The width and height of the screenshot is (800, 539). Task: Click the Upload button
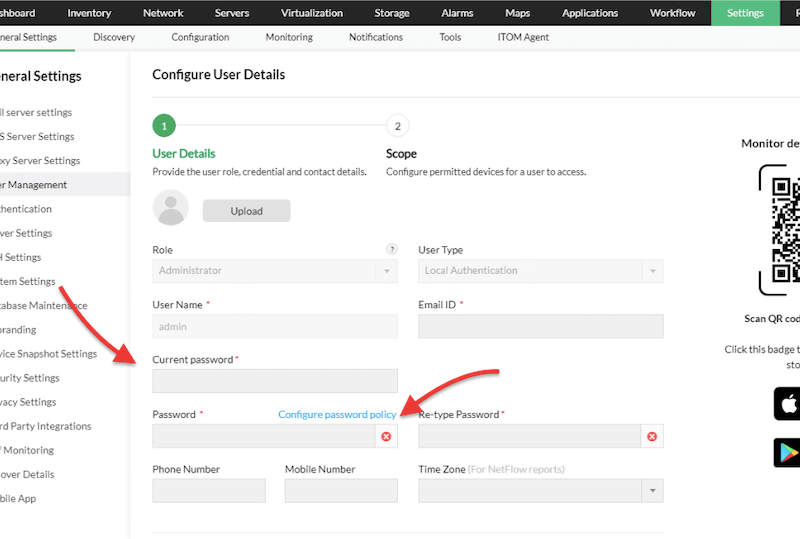click(246, 211)
